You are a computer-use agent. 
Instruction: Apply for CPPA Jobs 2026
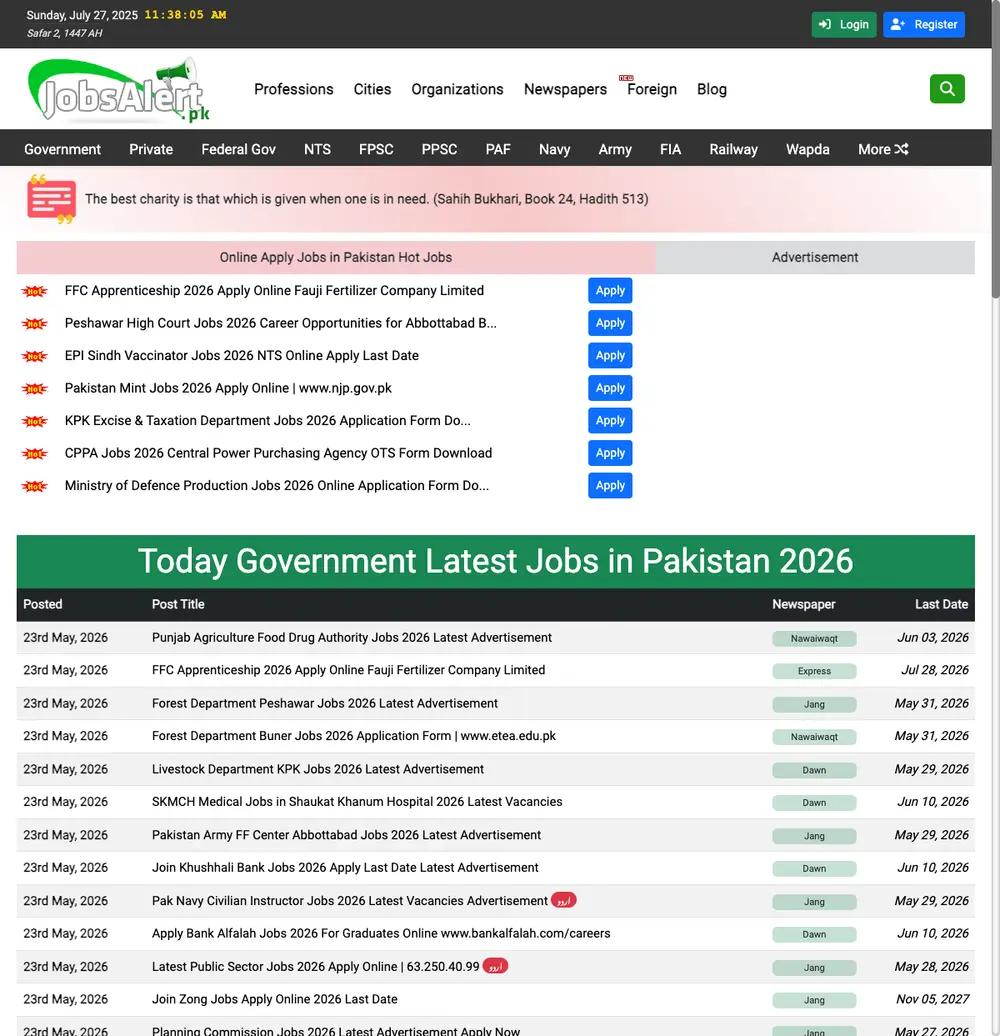point(610,453)
